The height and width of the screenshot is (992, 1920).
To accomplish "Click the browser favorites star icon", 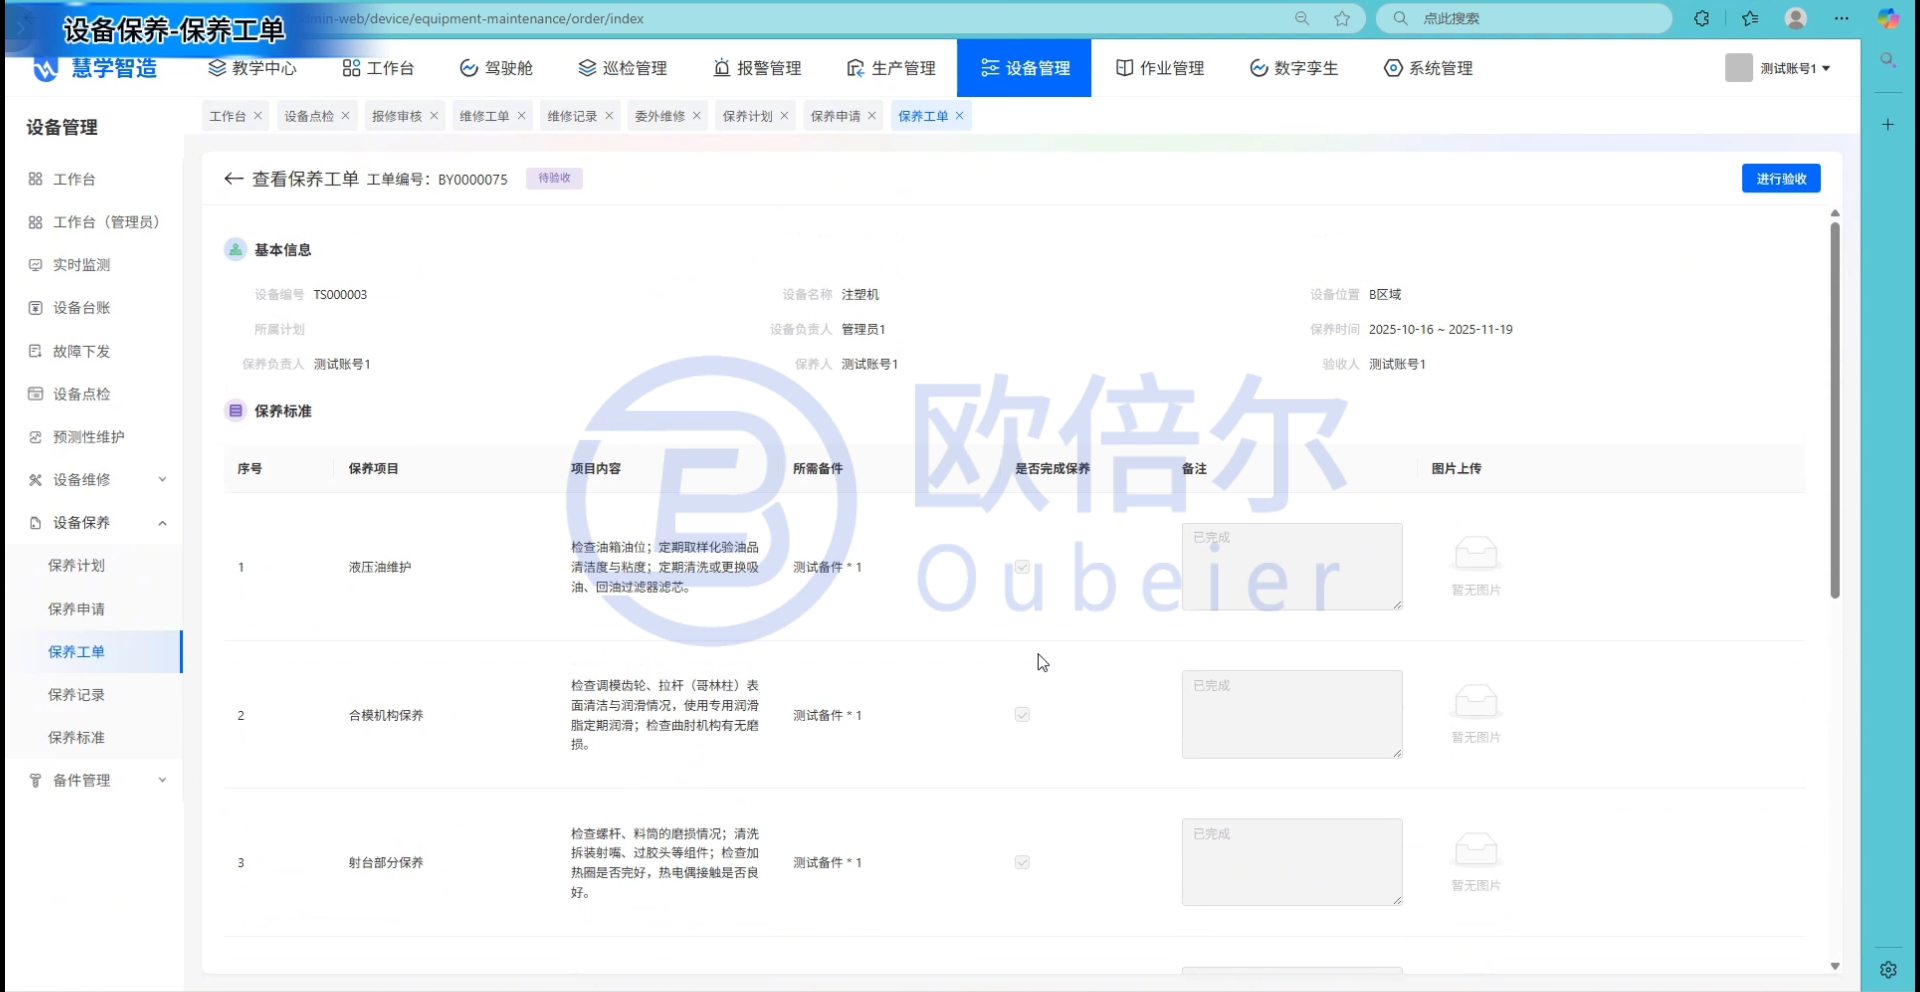I will click(1342, 18).
